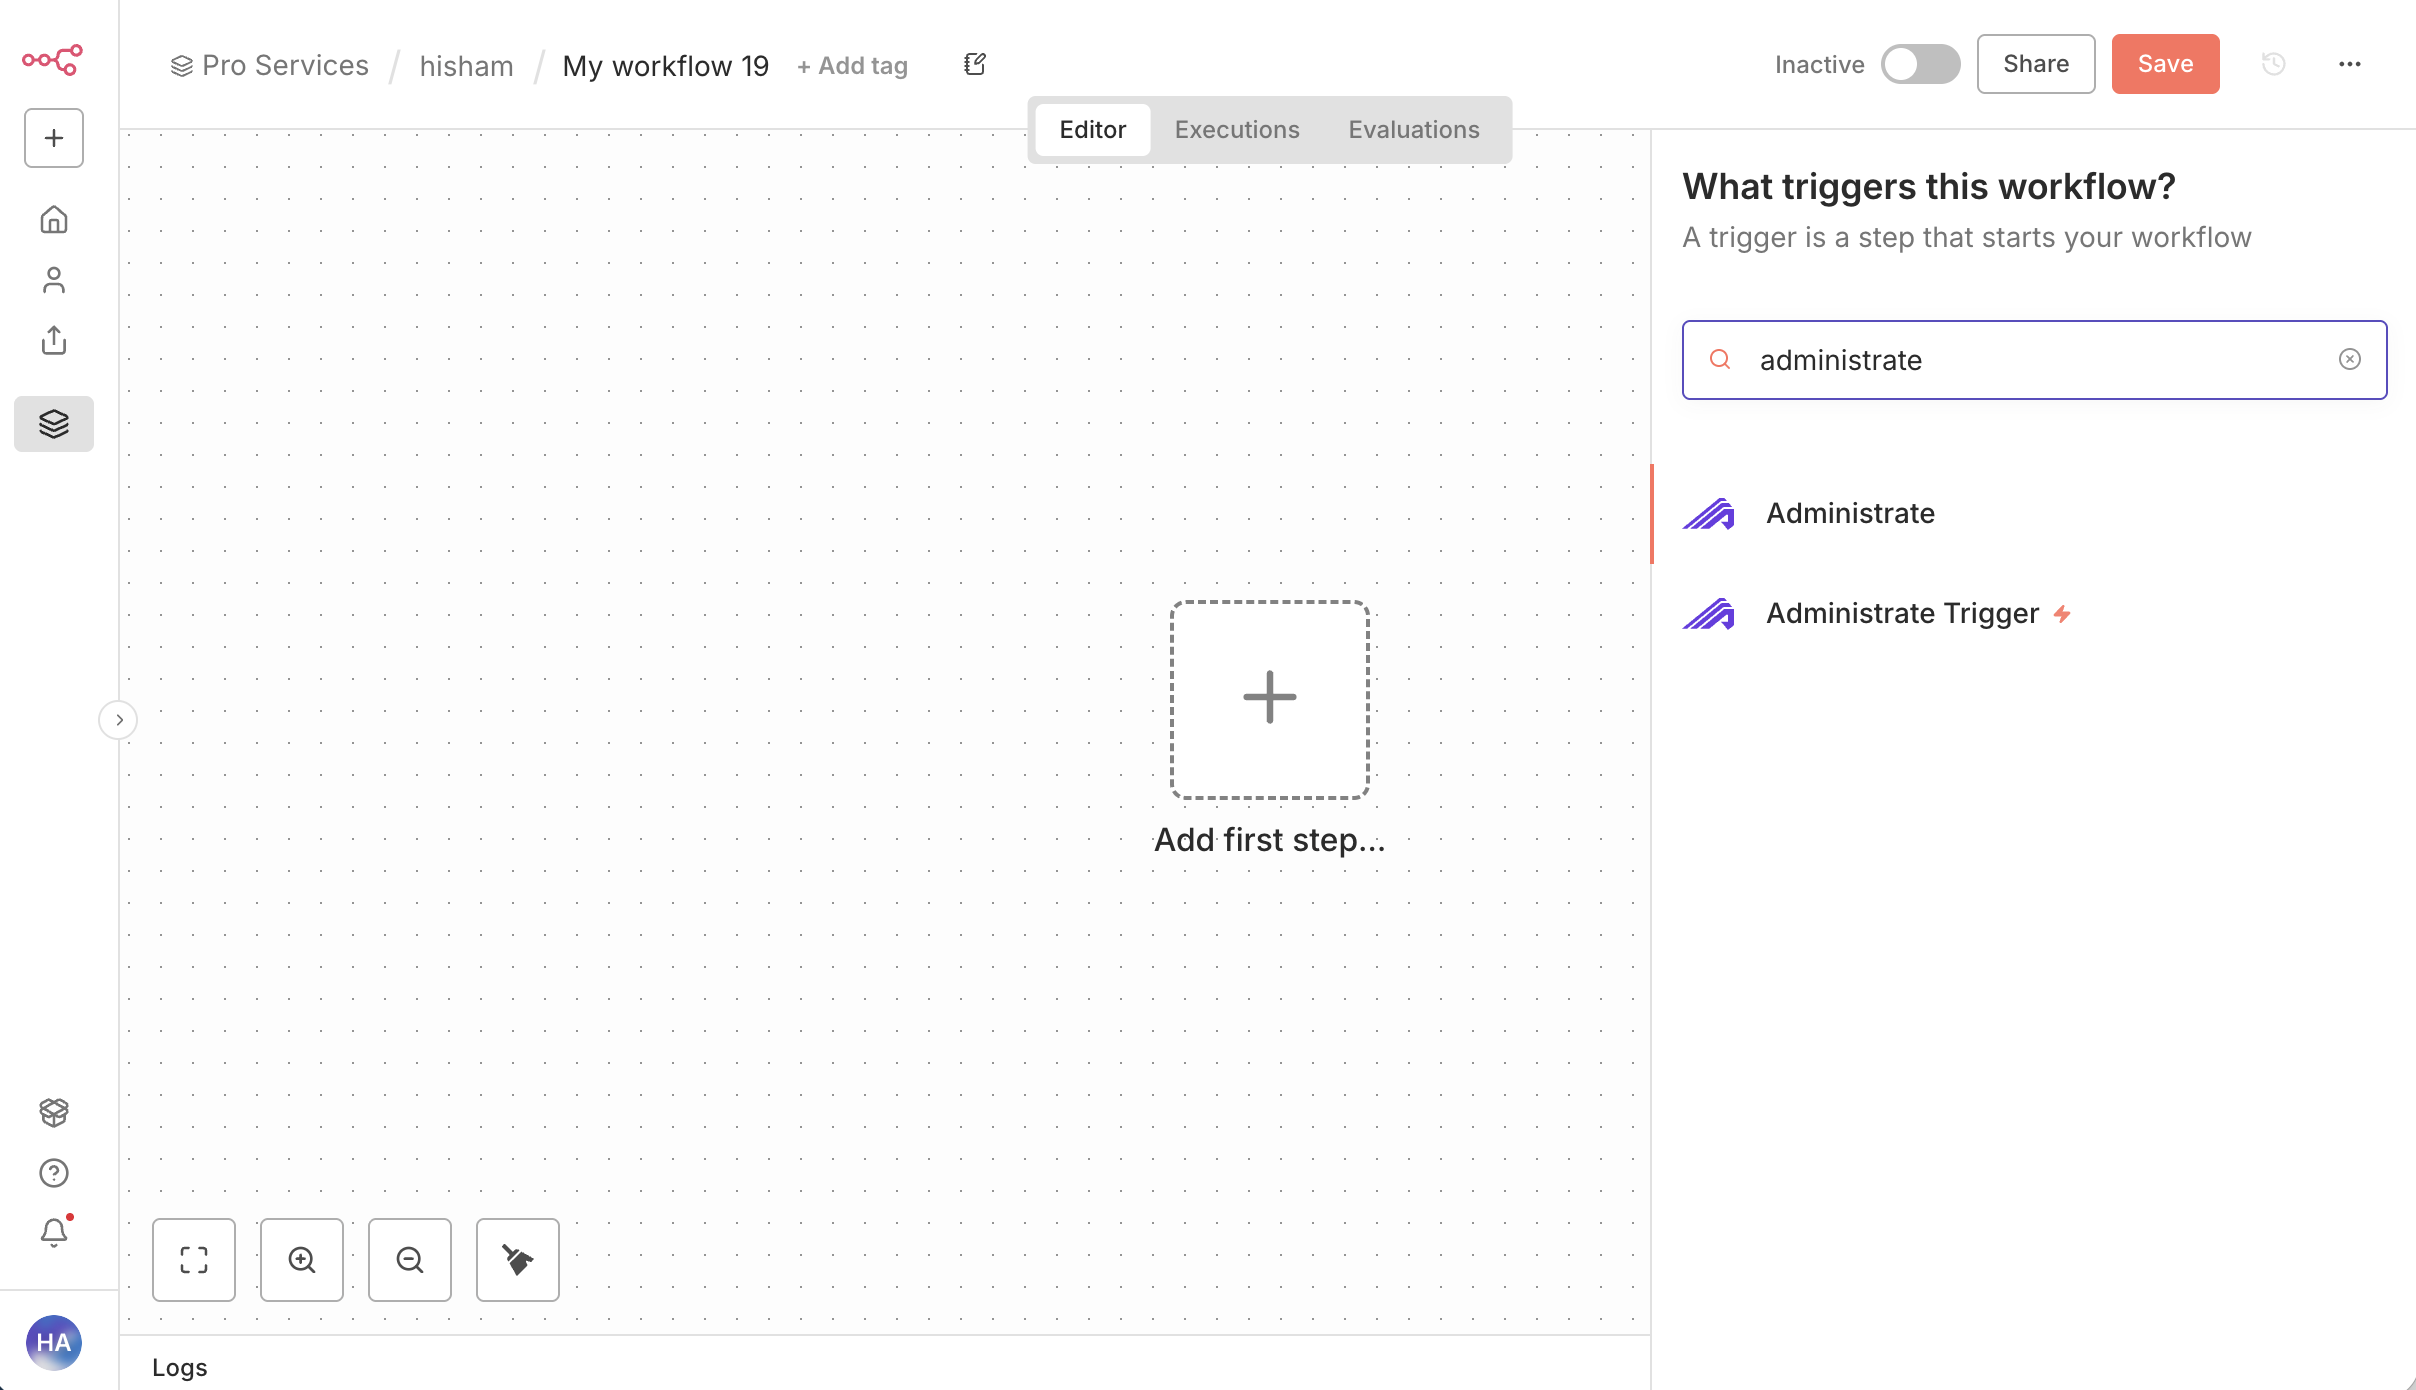Click the Add tag link
The height and width of the screenshot is (1390, 2416).
pos(853,66)
